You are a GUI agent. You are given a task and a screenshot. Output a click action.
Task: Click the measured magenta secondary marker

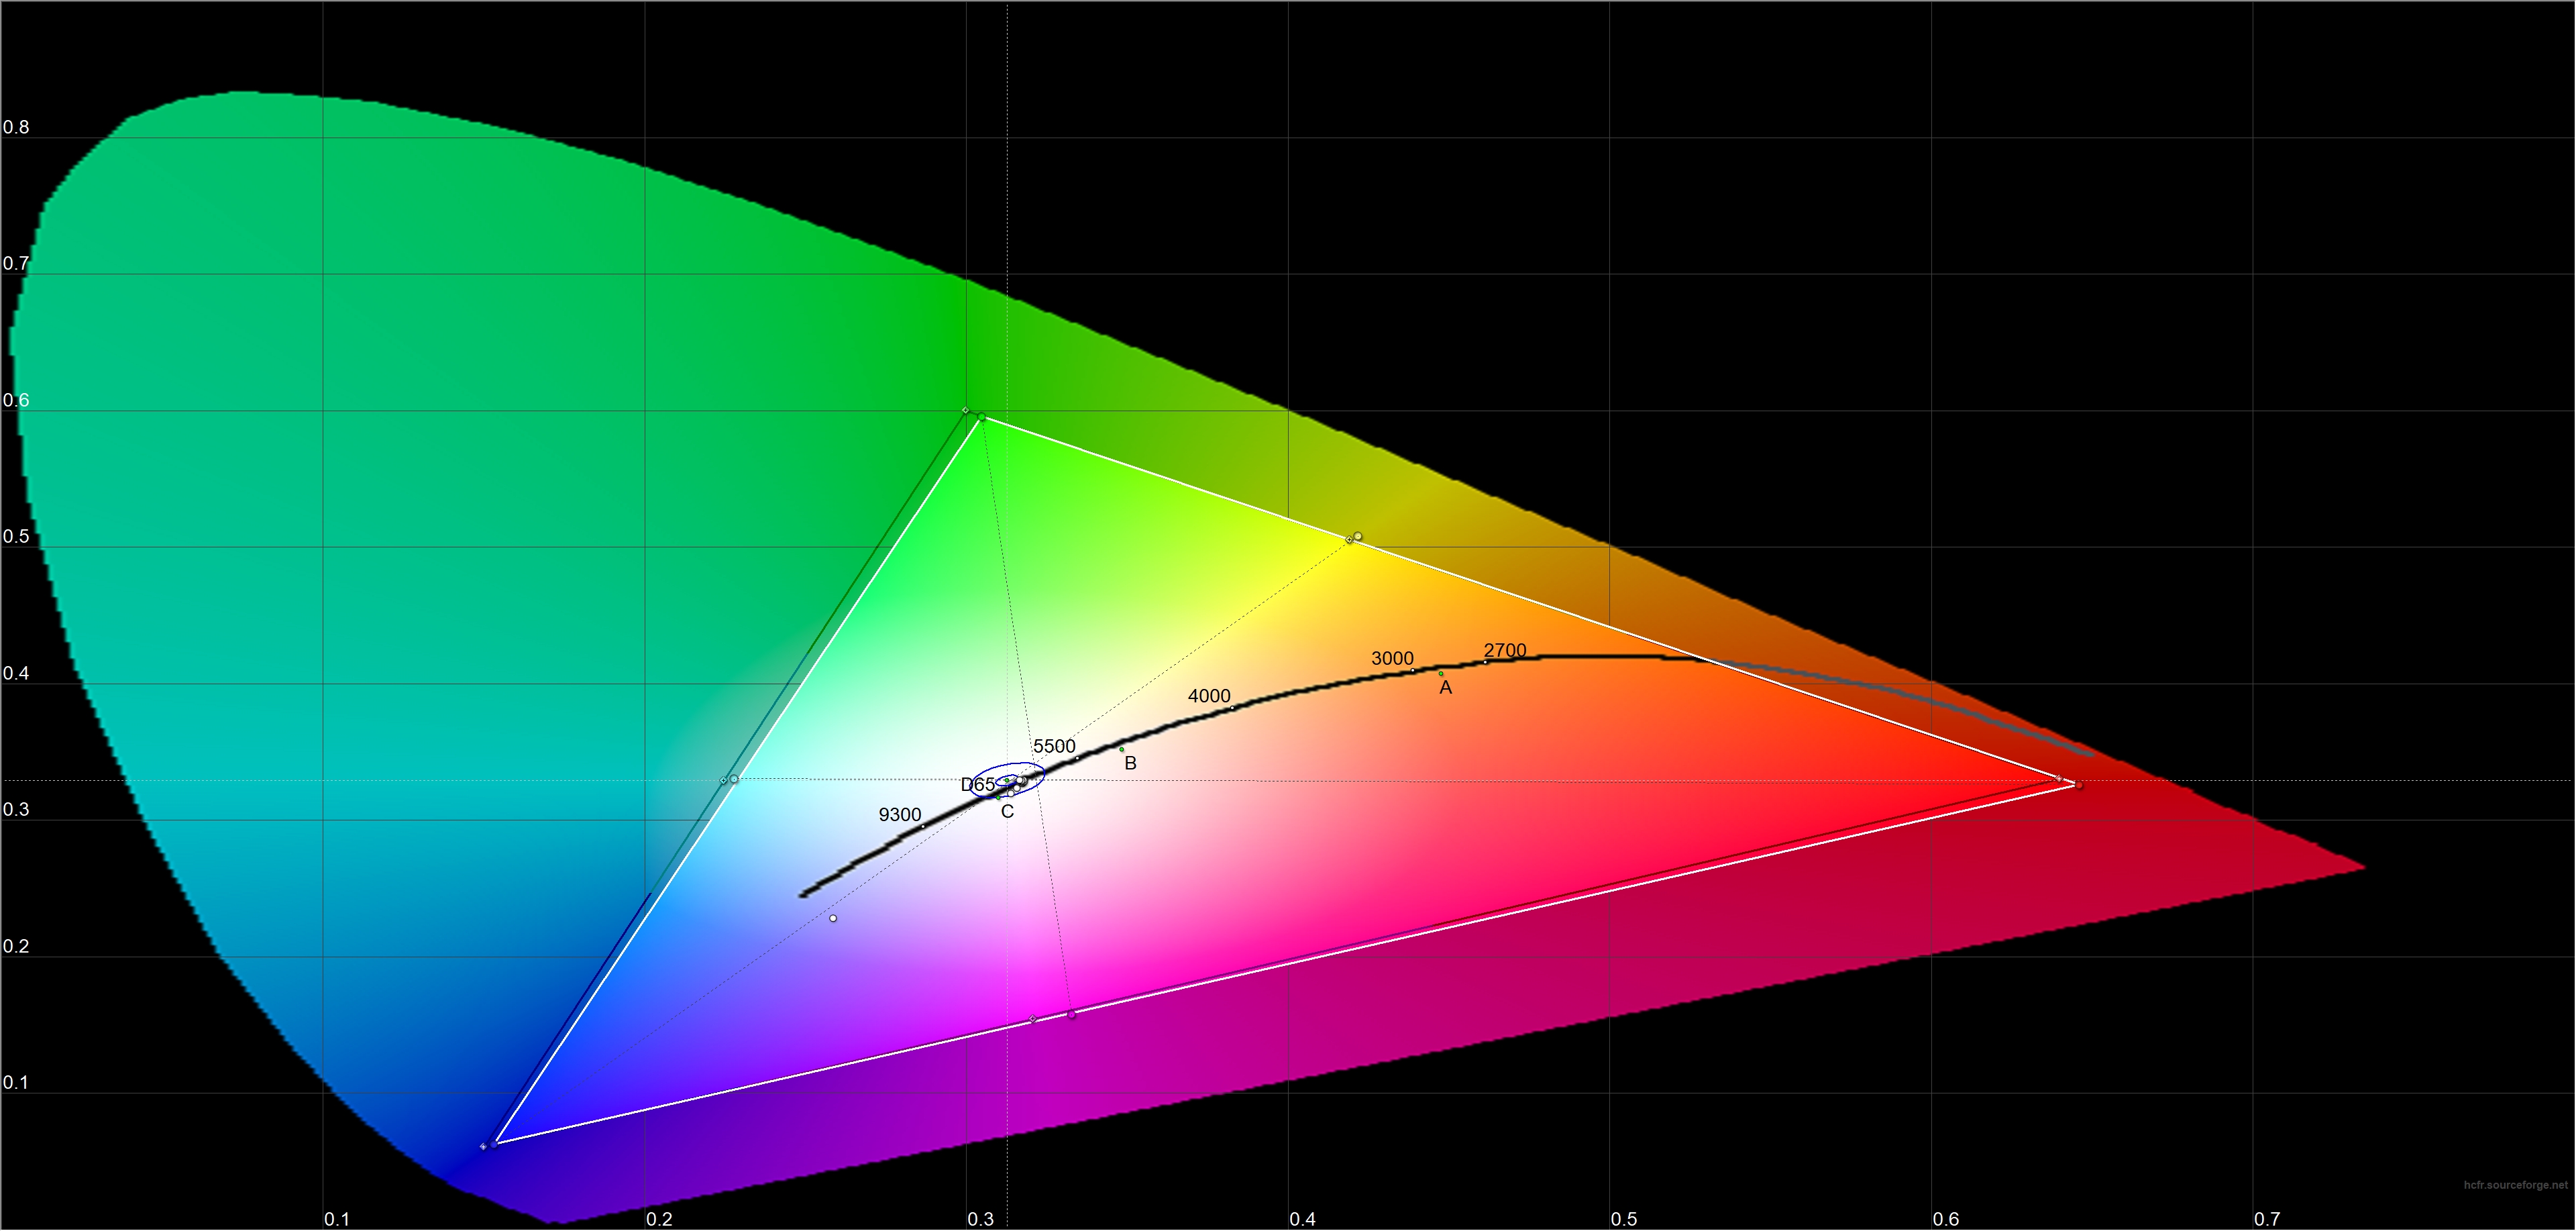1072,1015
